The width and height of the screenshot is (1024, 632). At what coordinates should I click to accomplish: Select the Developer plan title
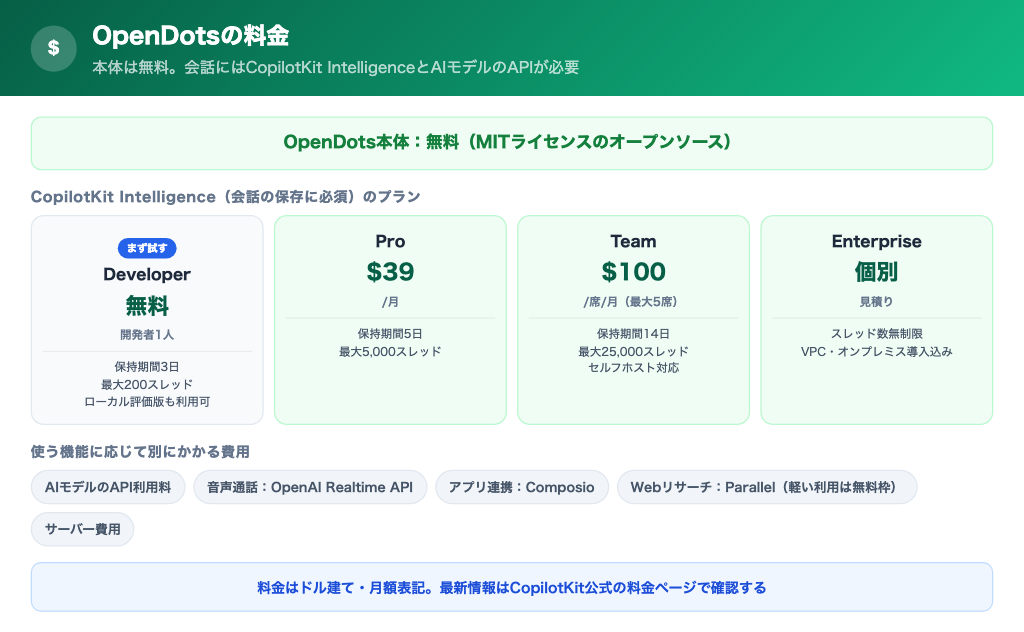pyautogui.click(x=147, y=274)
